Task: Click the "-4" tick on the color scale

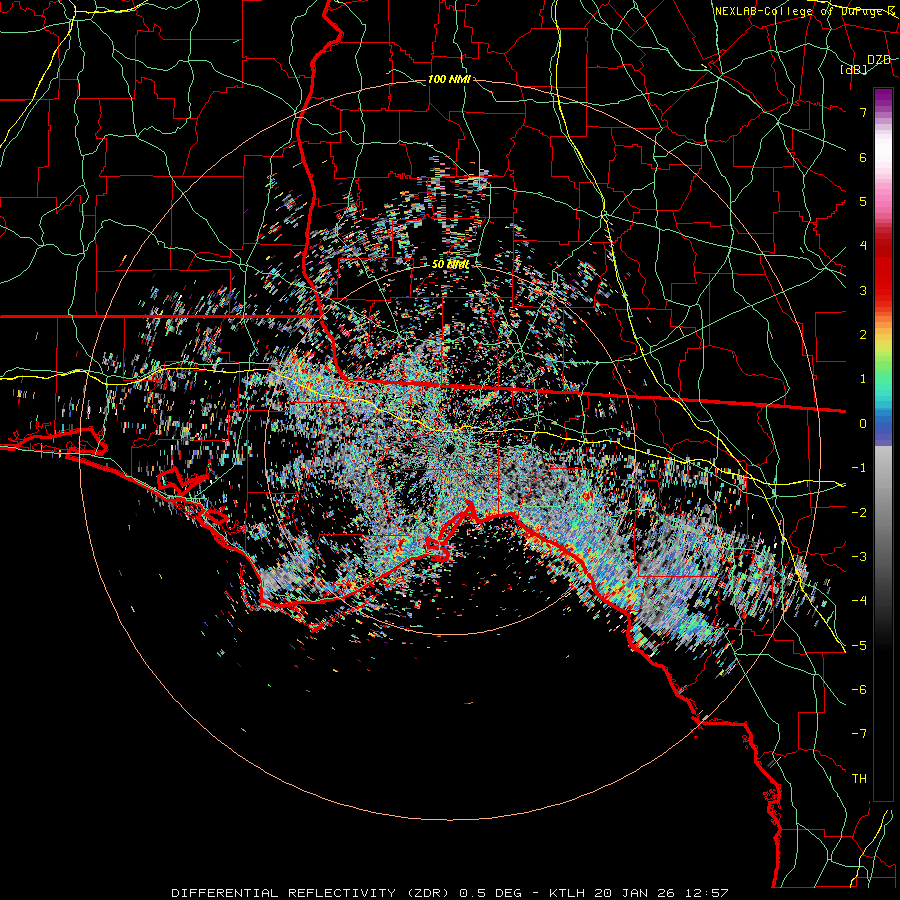Action: tap(859, 601)
